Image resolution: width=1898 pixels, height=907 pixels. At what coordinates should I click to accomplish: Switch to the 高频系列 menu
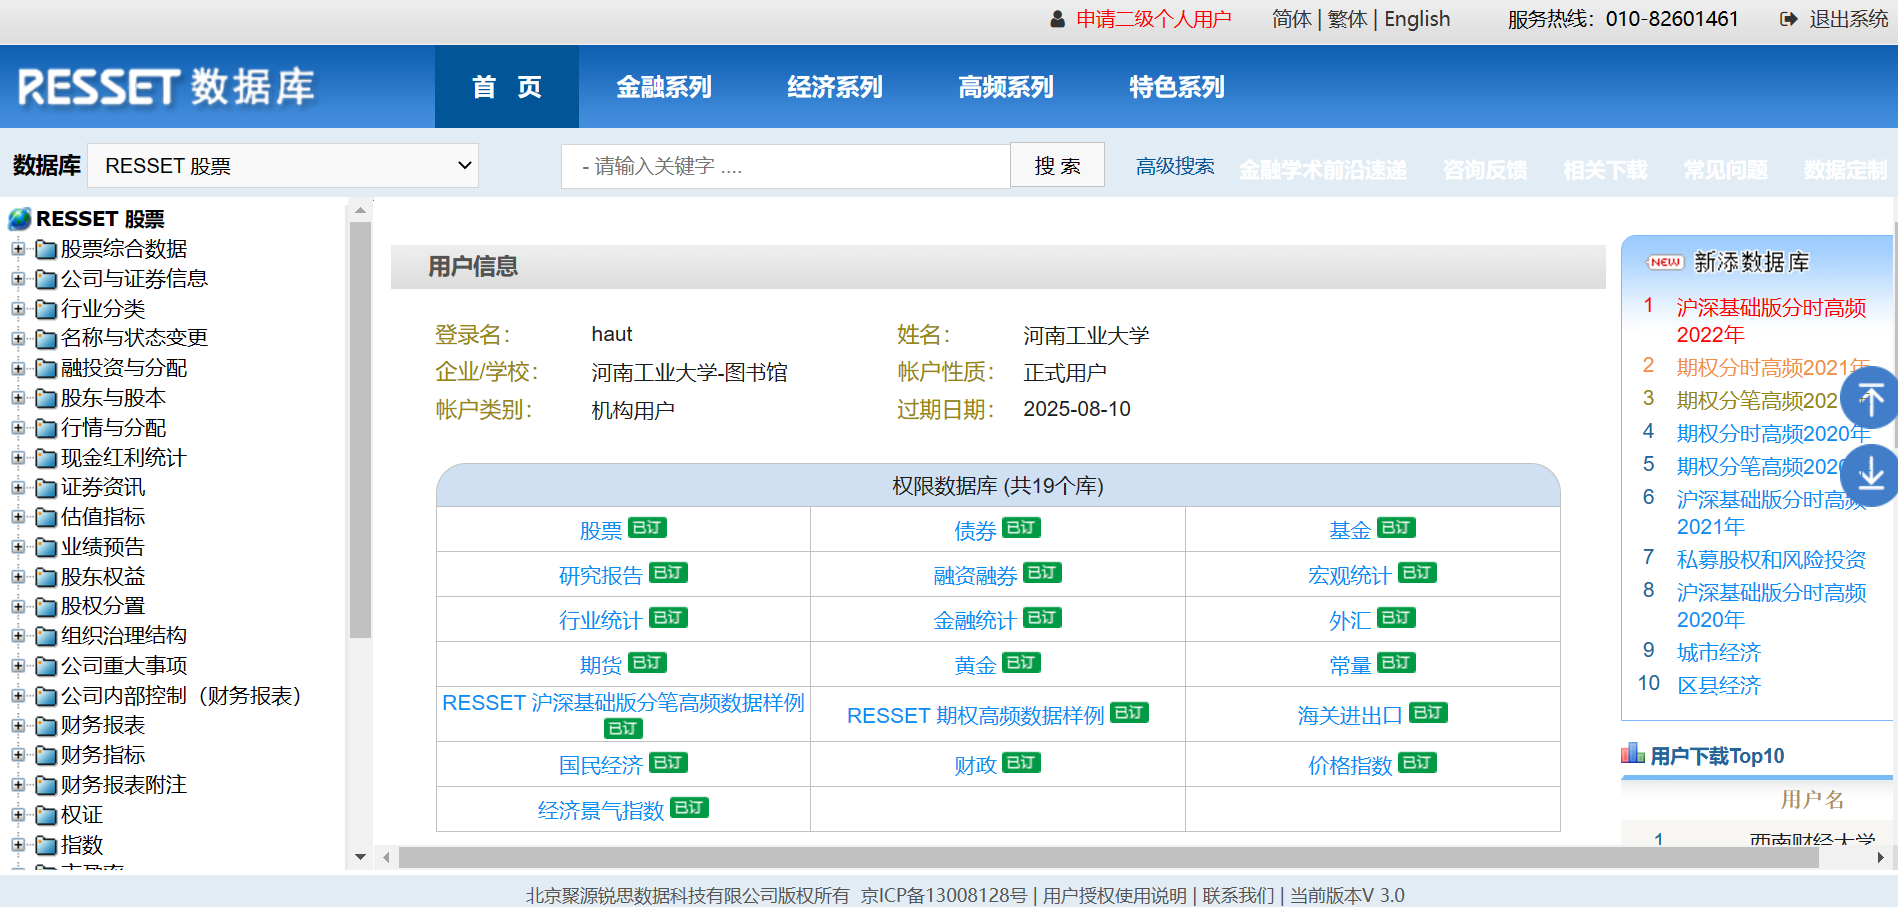(1005, 87)
